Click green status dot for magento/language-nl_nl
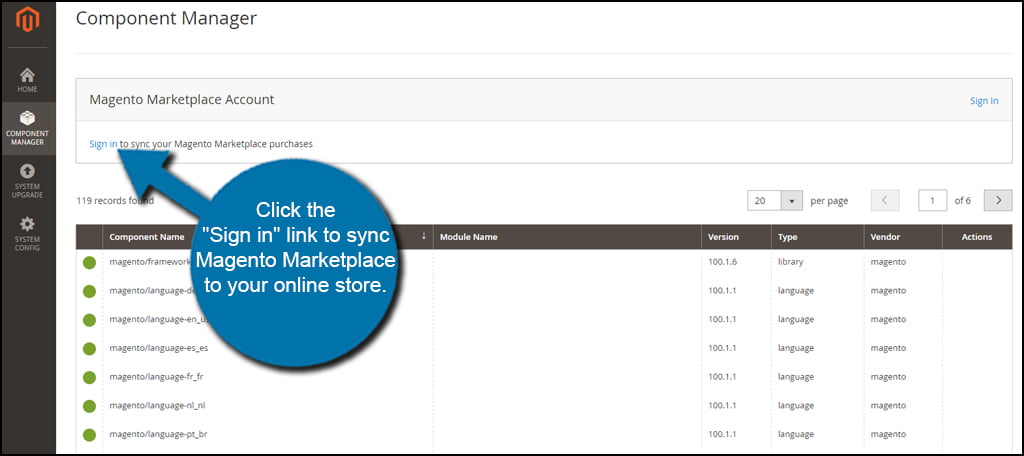The width and height of the screenshot is (1024, 456). 89,406
